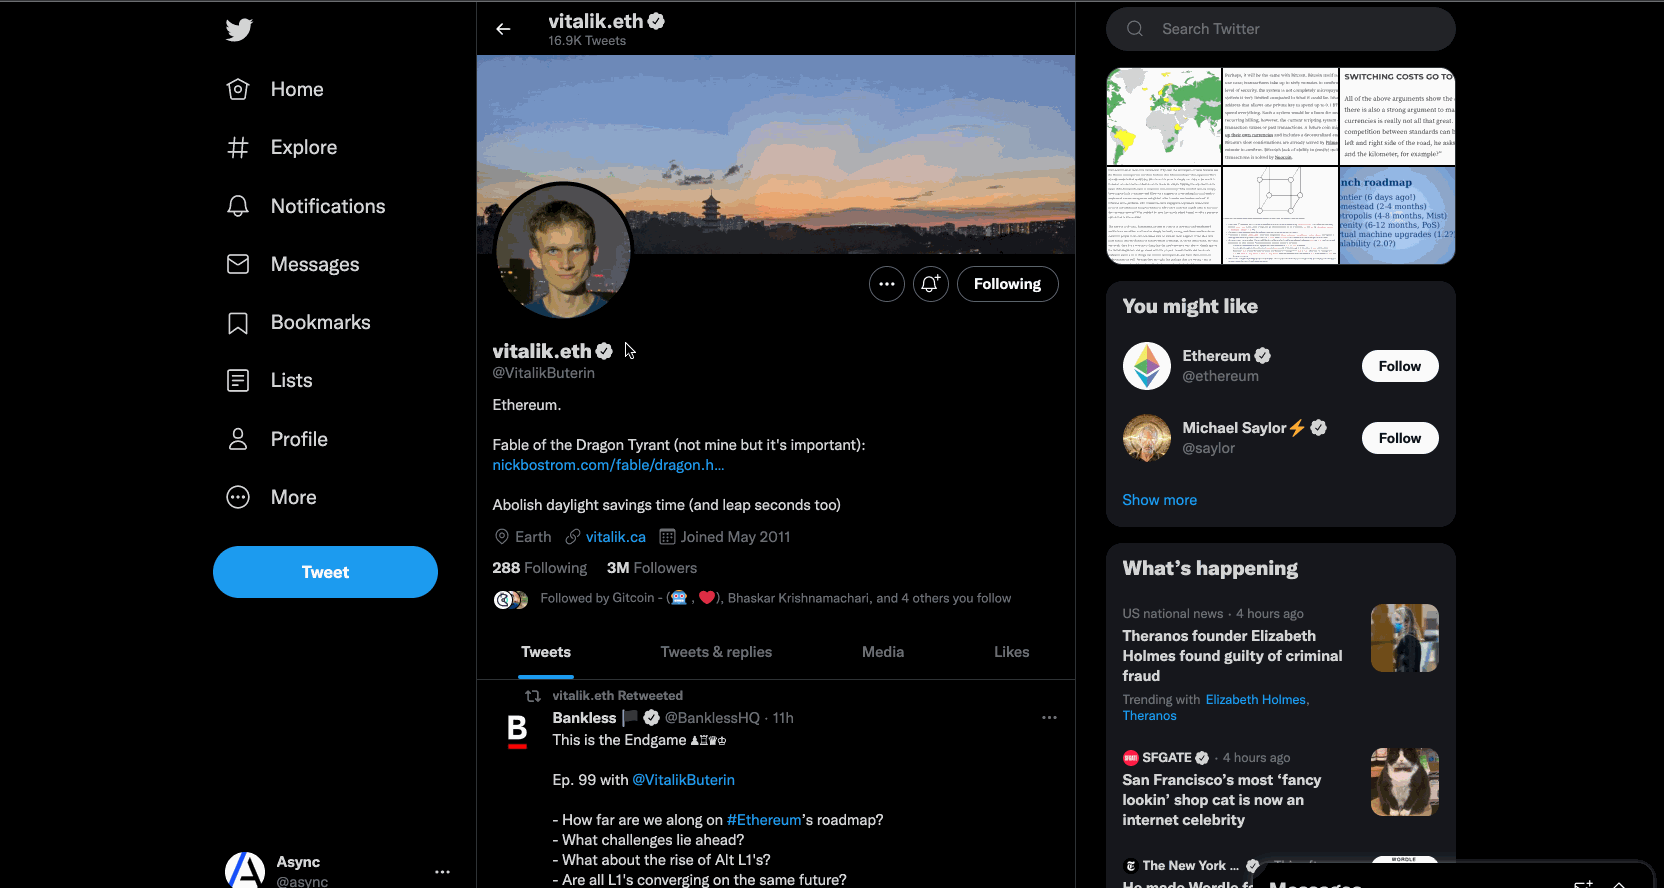Click the #Ethereum hashtag in tweet

764,820
